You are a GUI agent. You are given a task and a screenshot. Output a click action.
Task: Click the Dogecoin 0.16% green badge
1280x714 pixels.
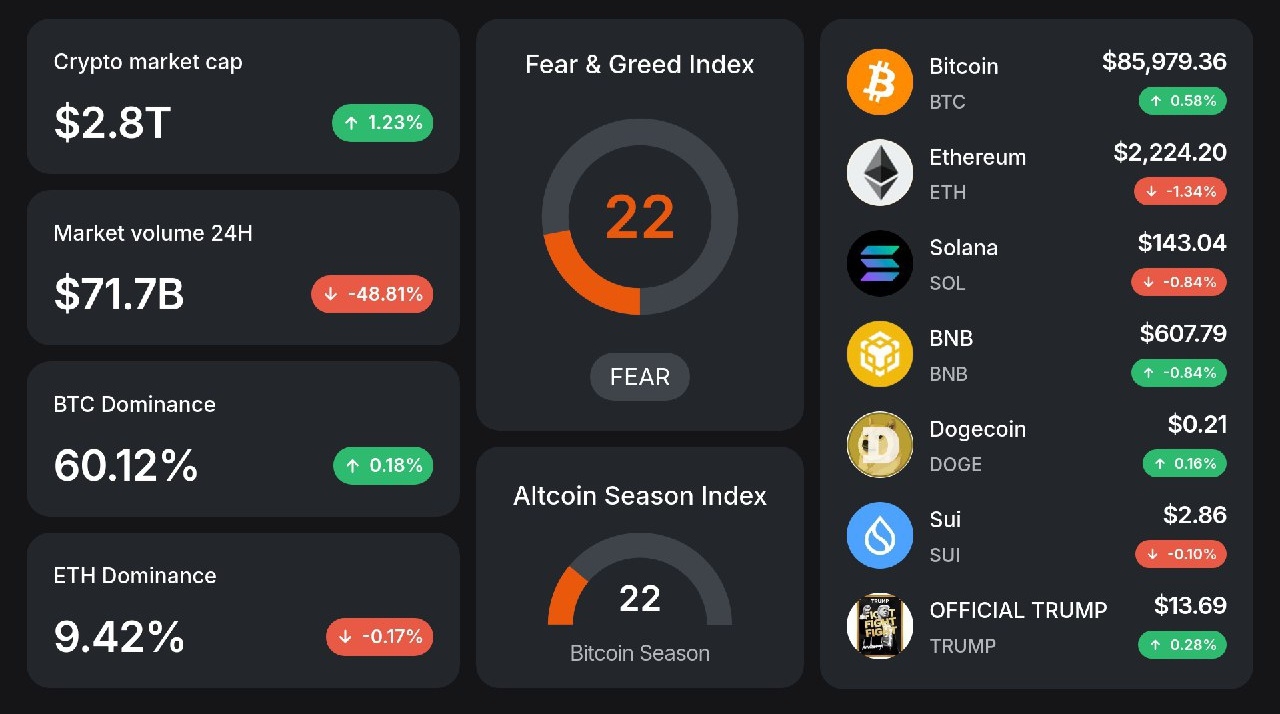(x=1185, y=463)
